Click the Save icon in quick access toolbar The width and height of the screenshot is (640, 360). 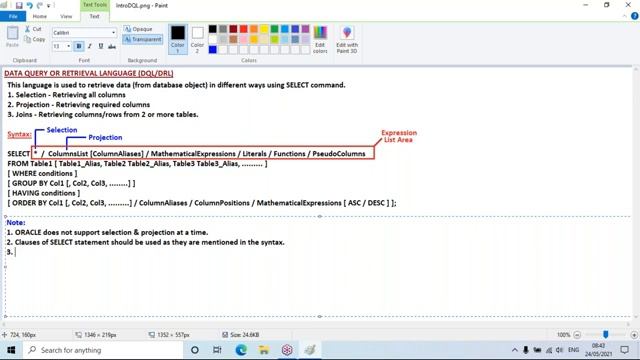click(x=19, y=5)
